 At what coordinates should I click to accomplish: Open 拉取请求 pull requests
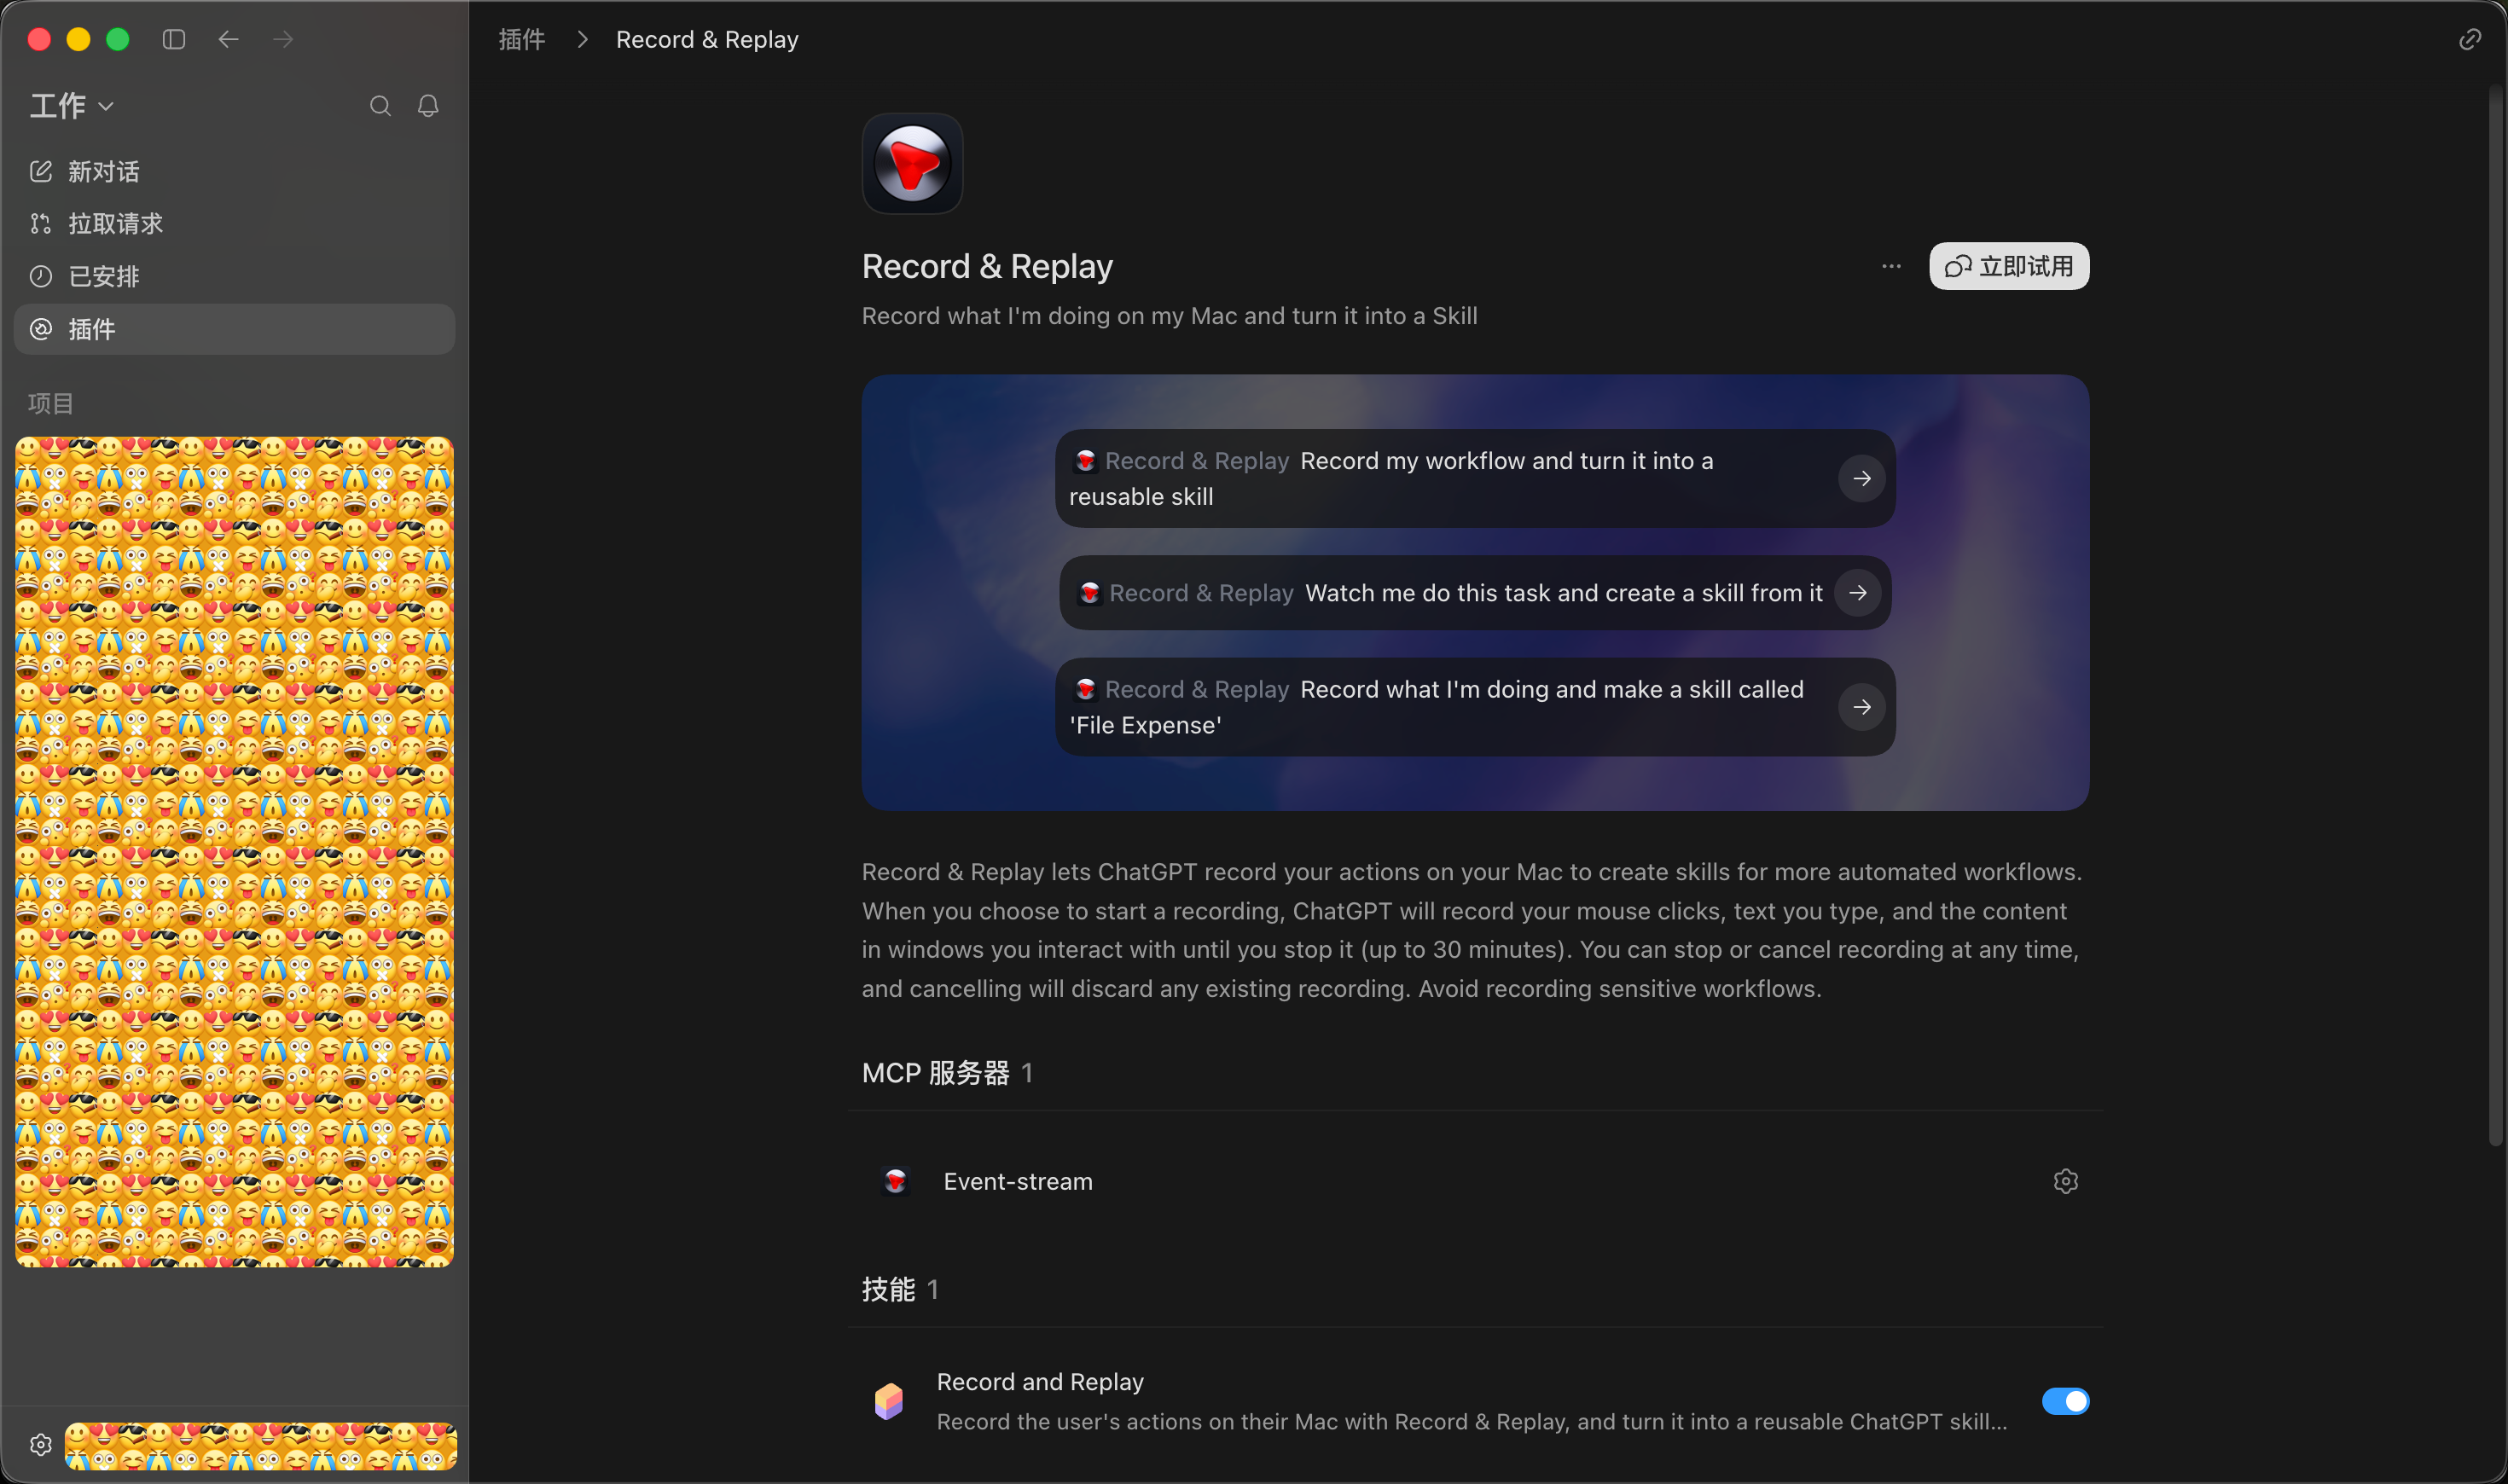click(x=234, y=224)
